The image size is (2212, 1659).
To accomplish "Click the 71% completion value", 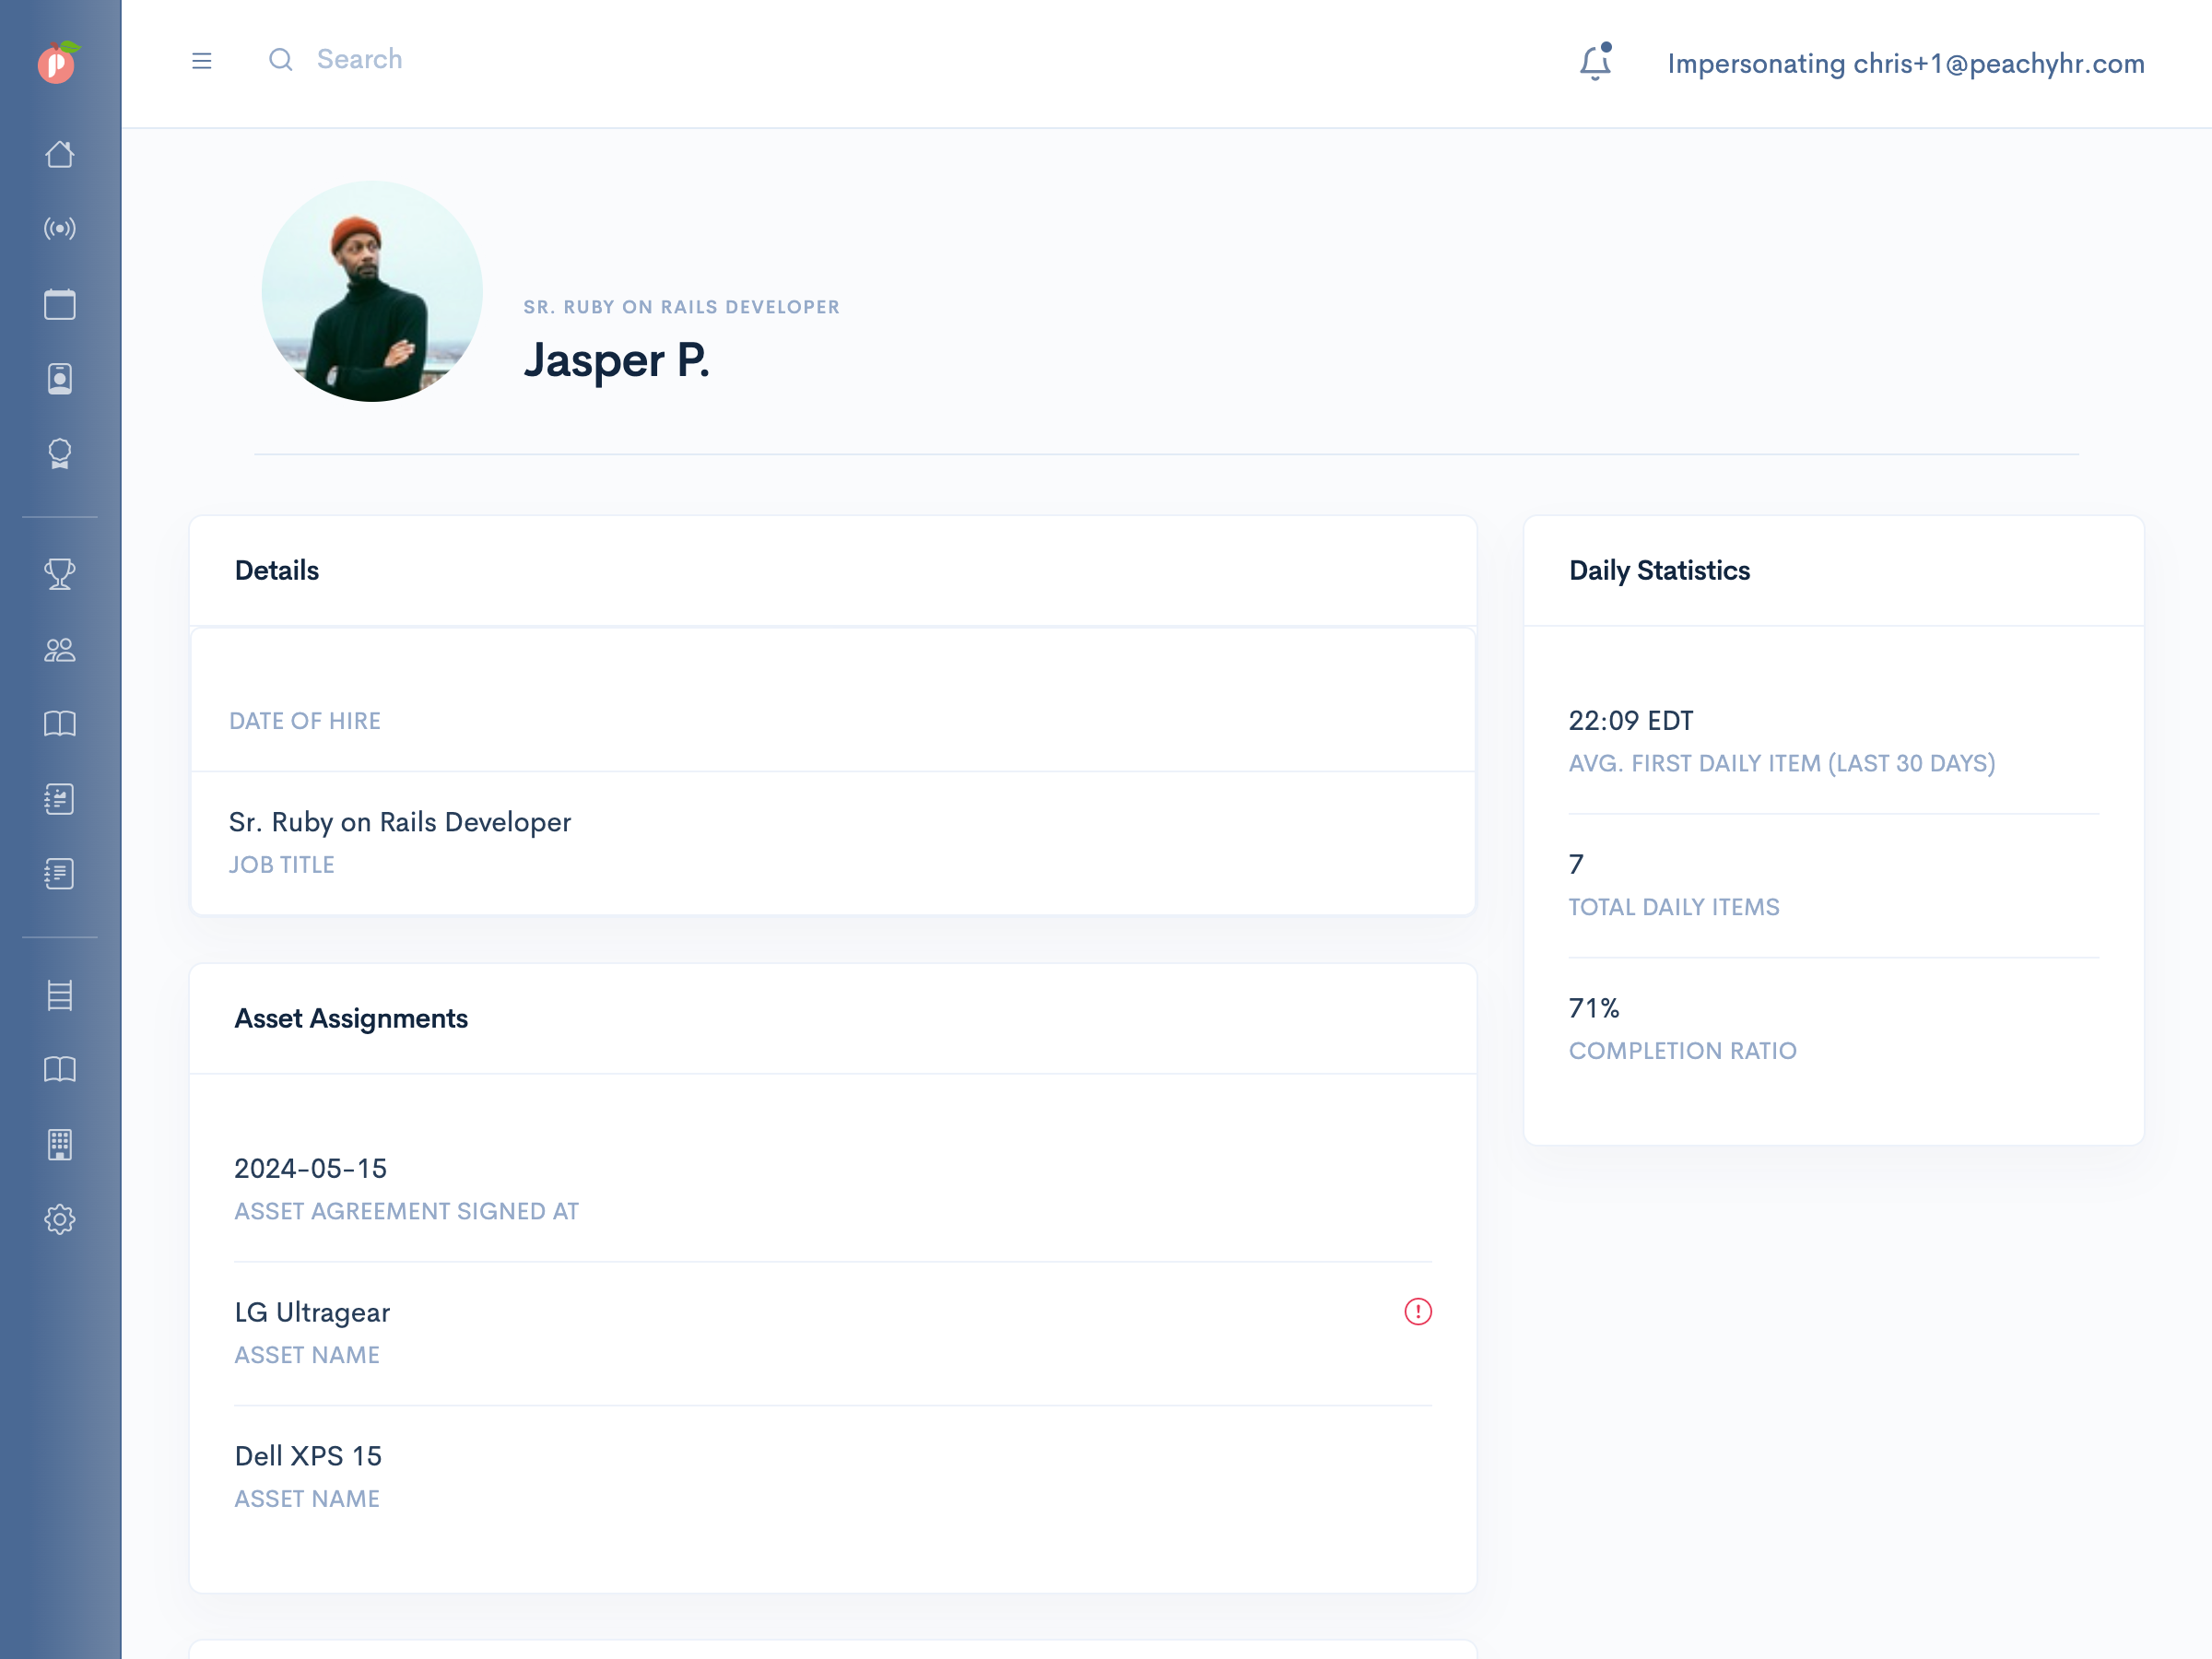I will pyautogui.click(x=1594, y=1008).
